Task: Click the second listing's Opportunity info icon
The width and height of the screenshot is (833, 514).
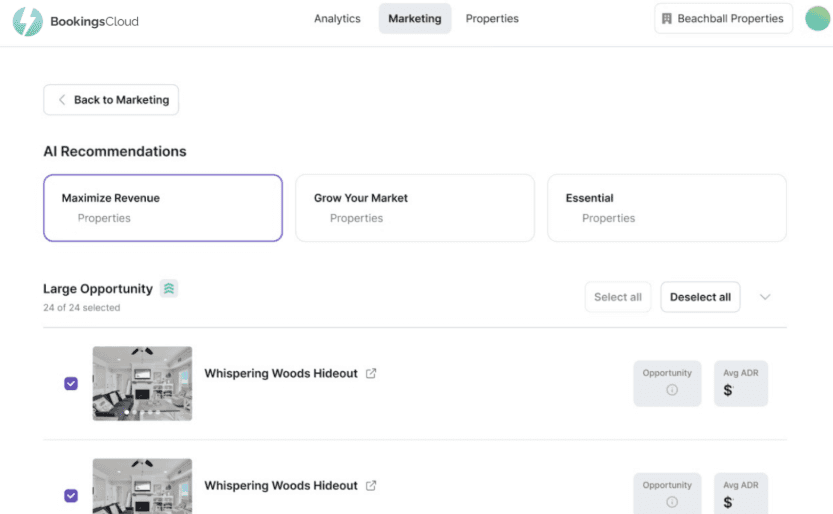Action: [x=672, y=502]
